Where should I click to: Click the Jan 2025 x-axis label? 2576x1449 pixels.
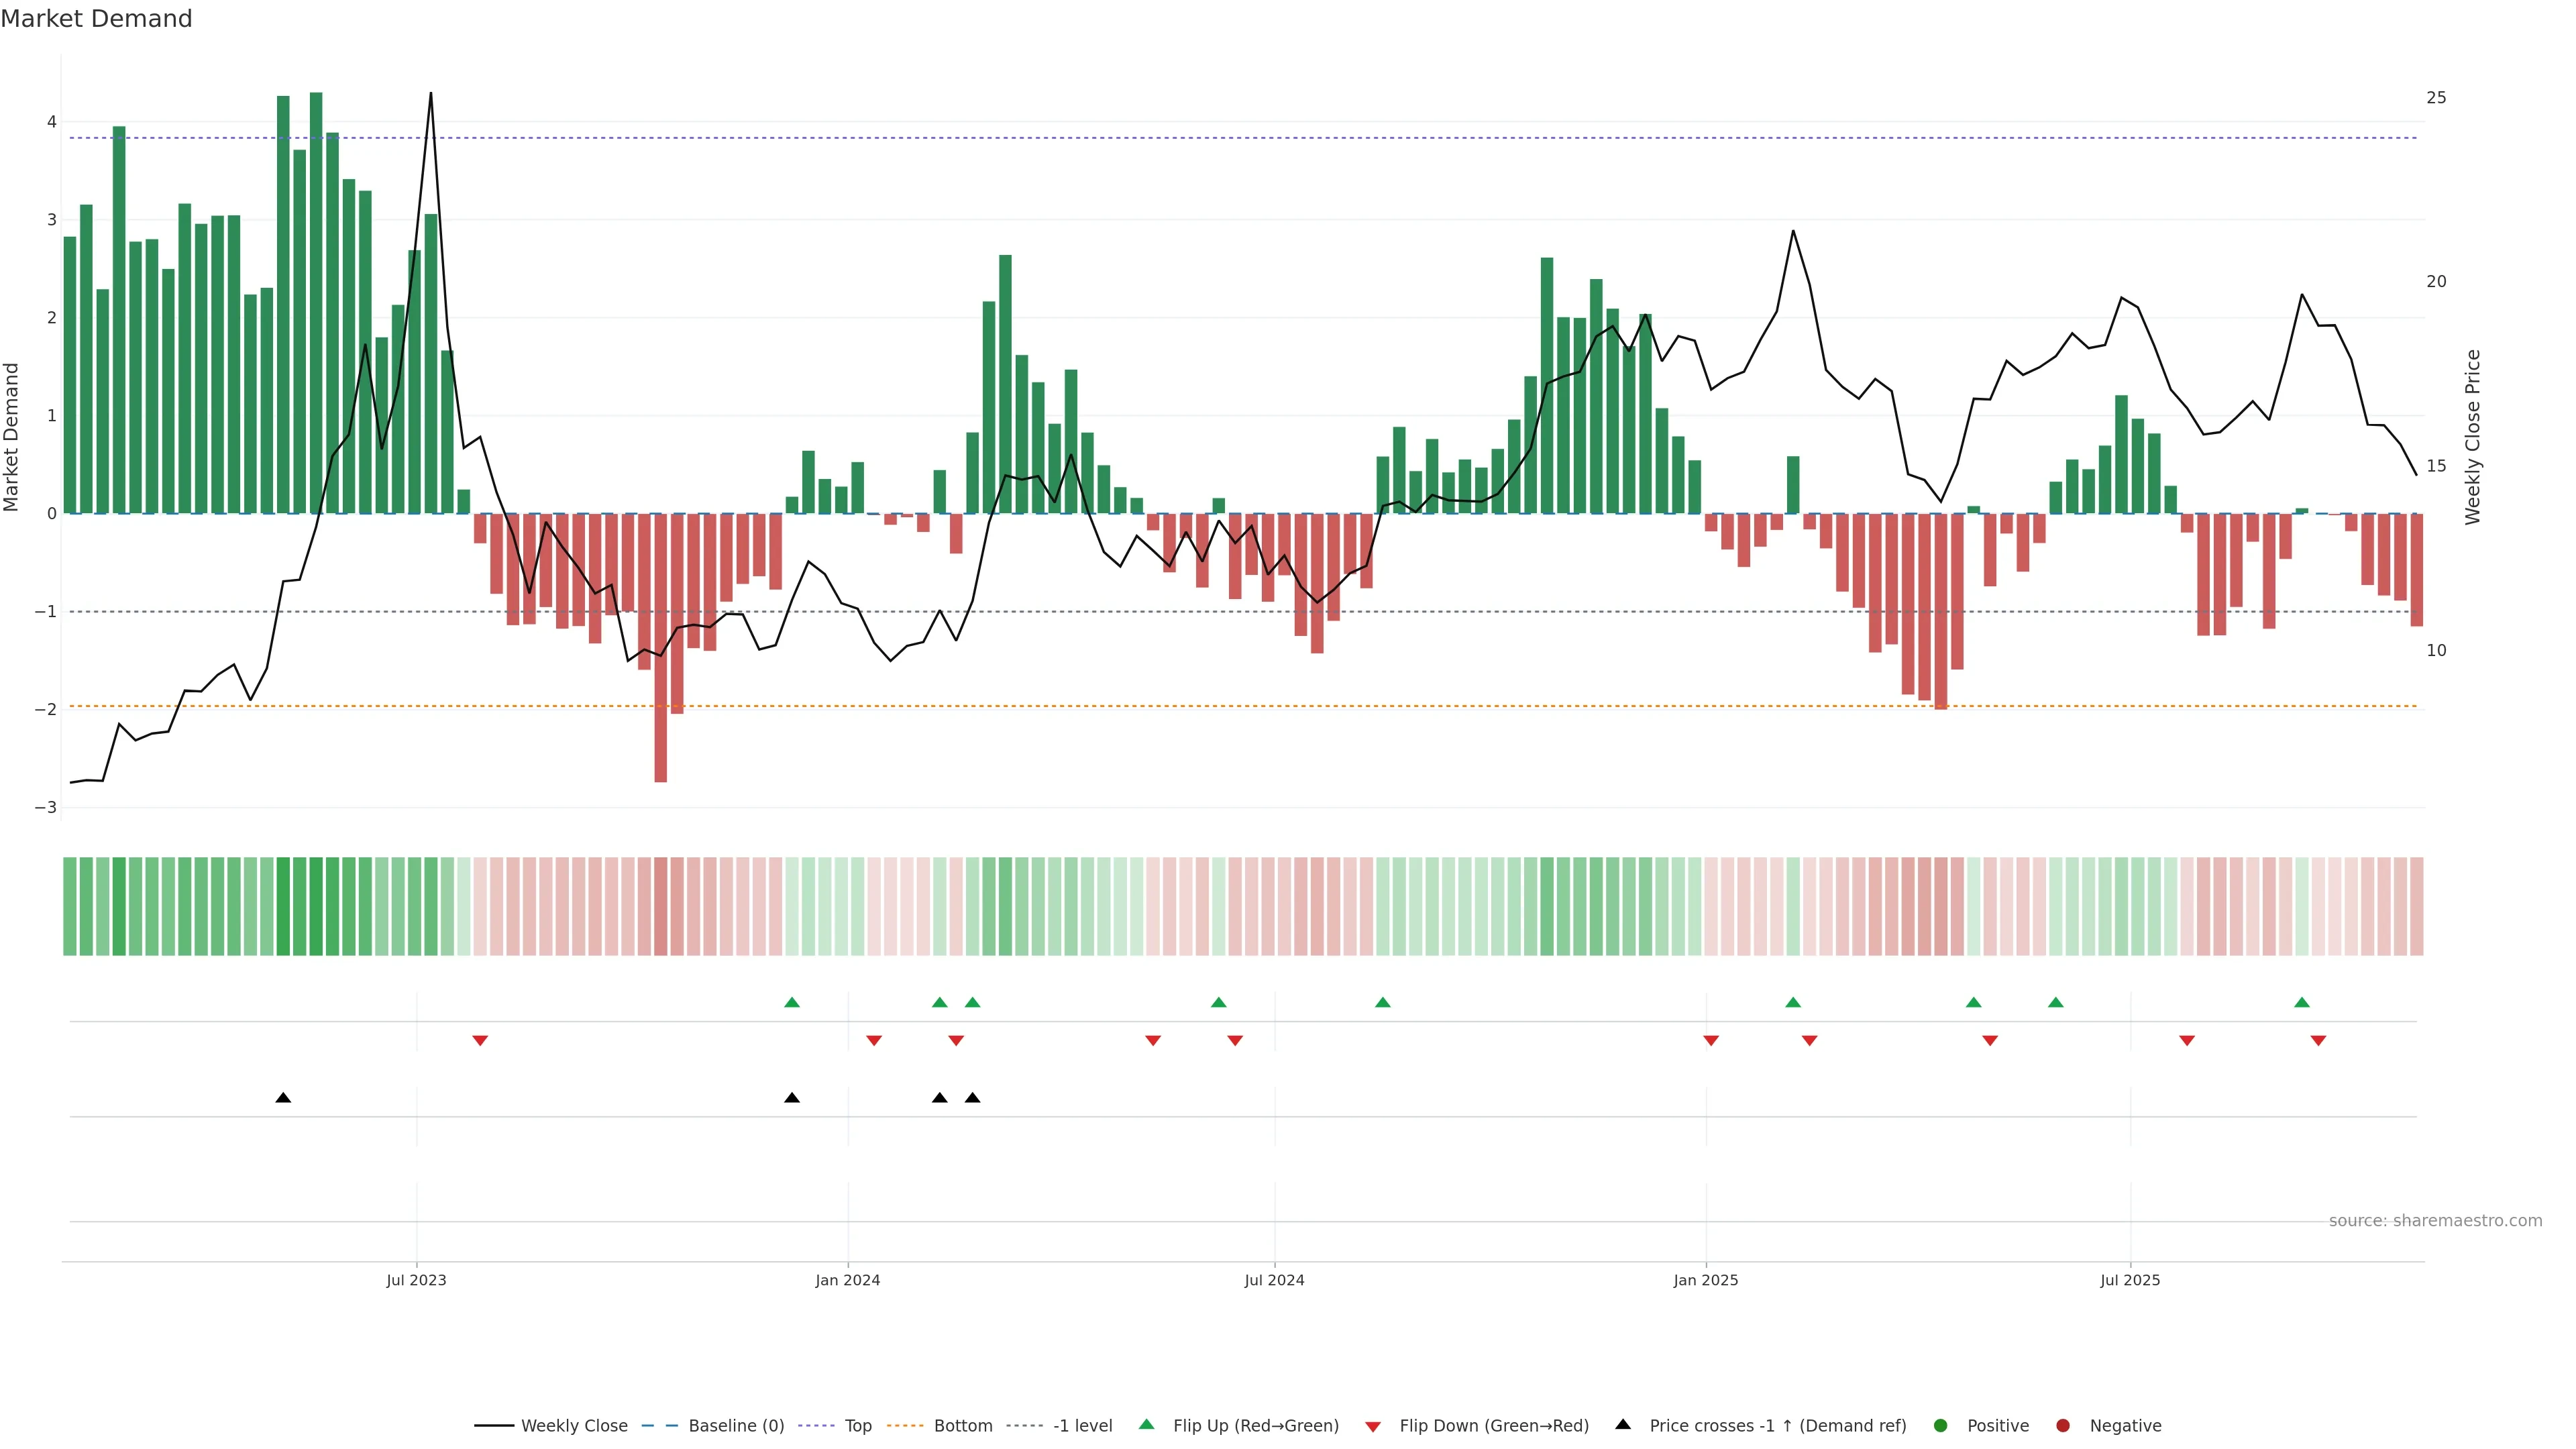(x=1706, y=1280)
